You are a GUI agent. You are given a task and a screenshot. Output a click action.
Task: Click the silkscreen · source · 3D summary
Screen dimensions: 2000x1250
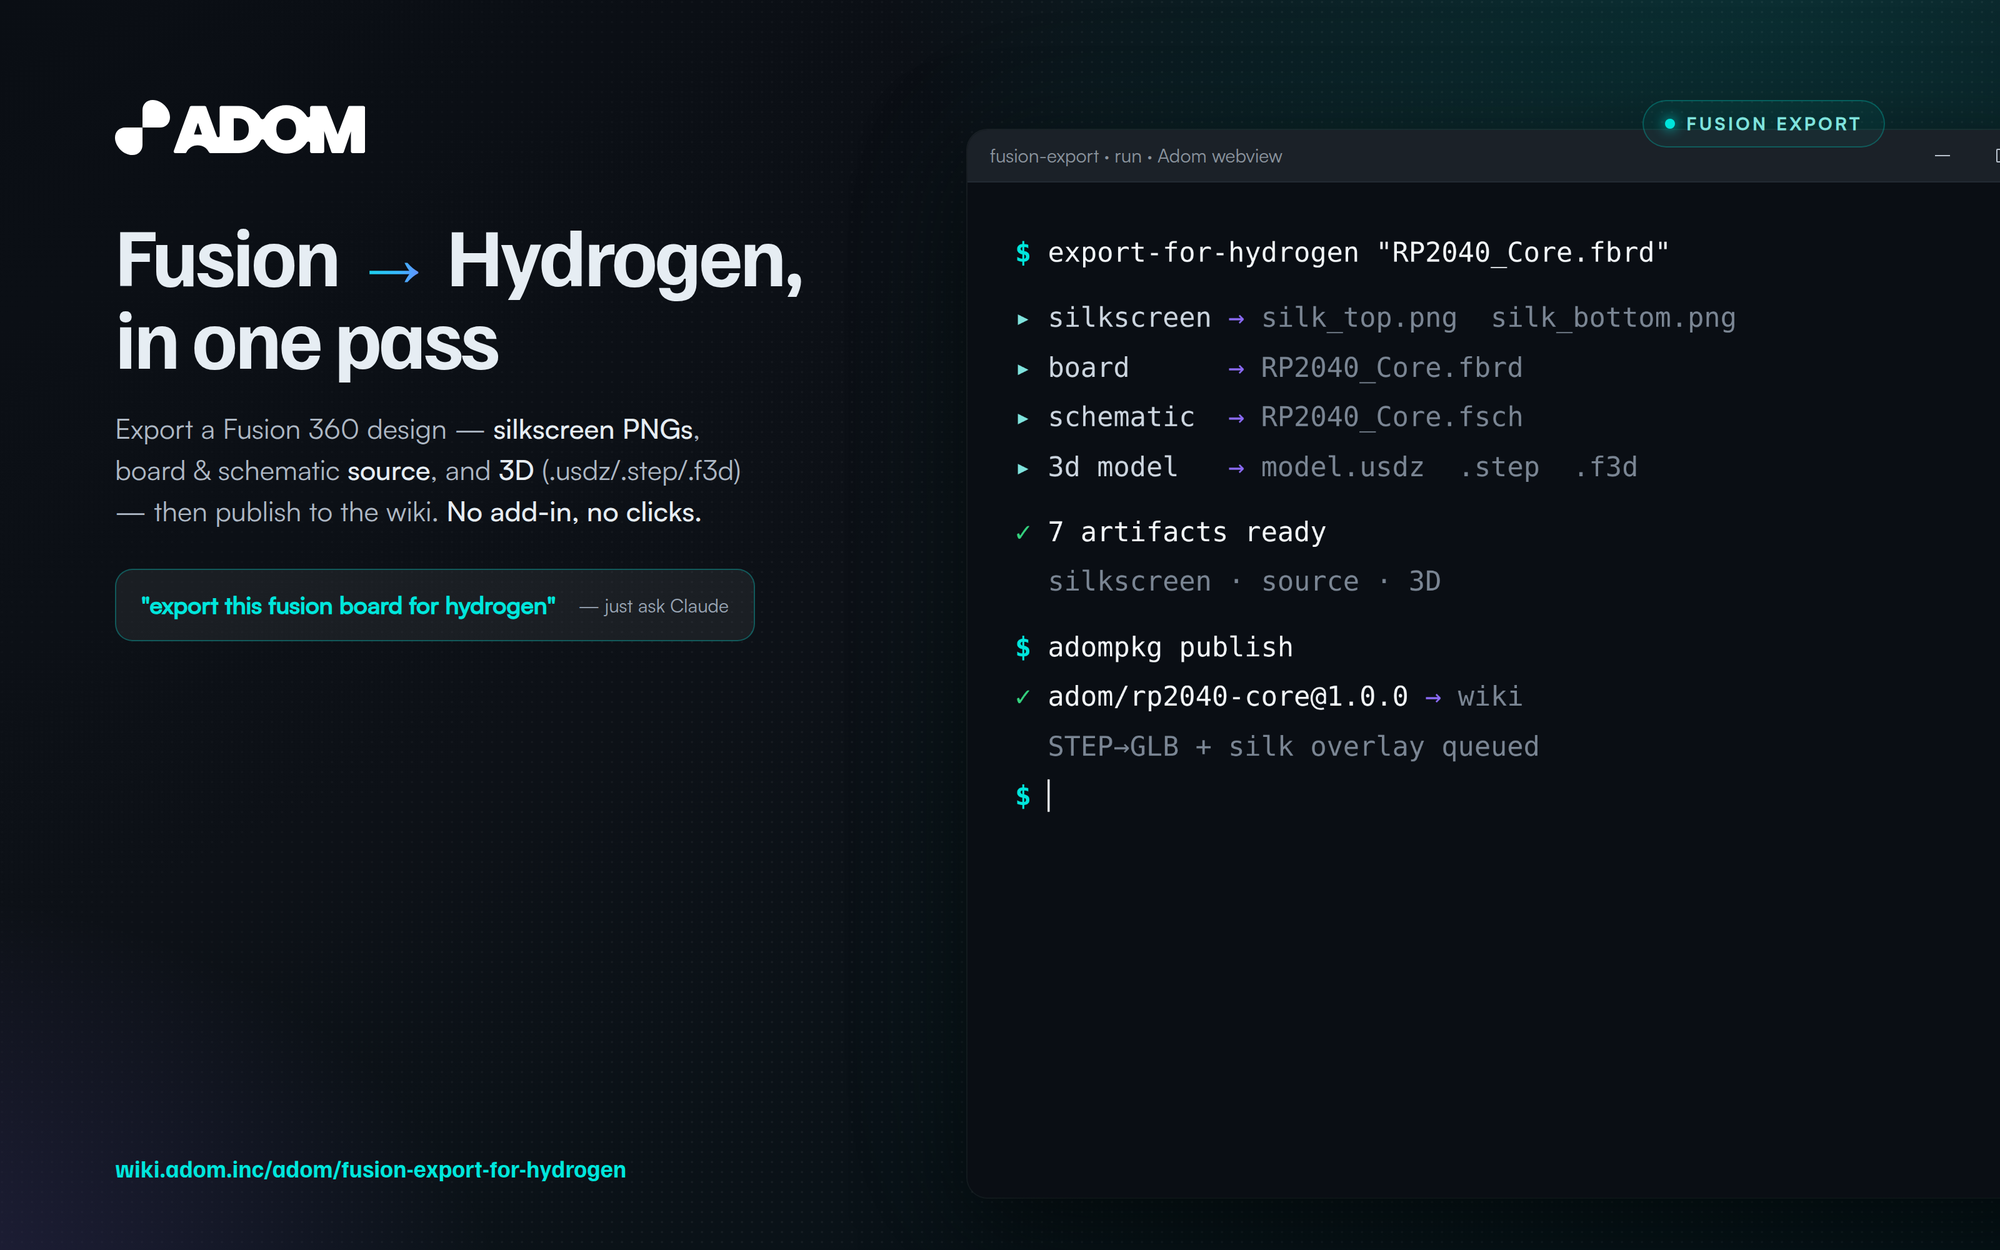(1244, 581)
